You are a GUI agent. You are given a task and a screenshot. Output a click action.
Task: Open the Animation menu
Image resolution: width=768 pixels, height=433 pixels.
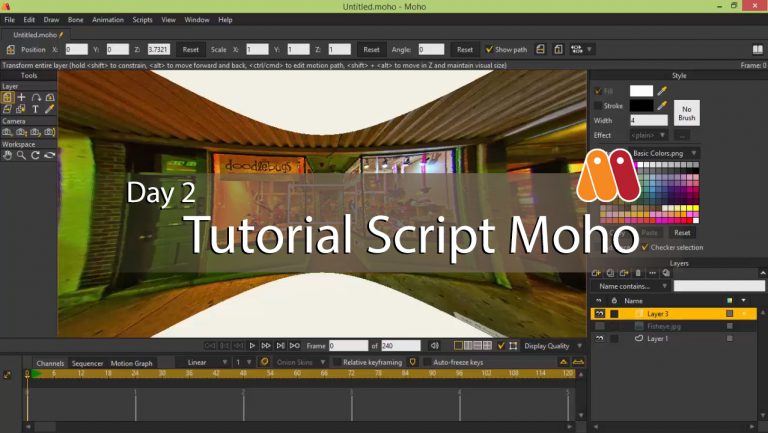107,19
